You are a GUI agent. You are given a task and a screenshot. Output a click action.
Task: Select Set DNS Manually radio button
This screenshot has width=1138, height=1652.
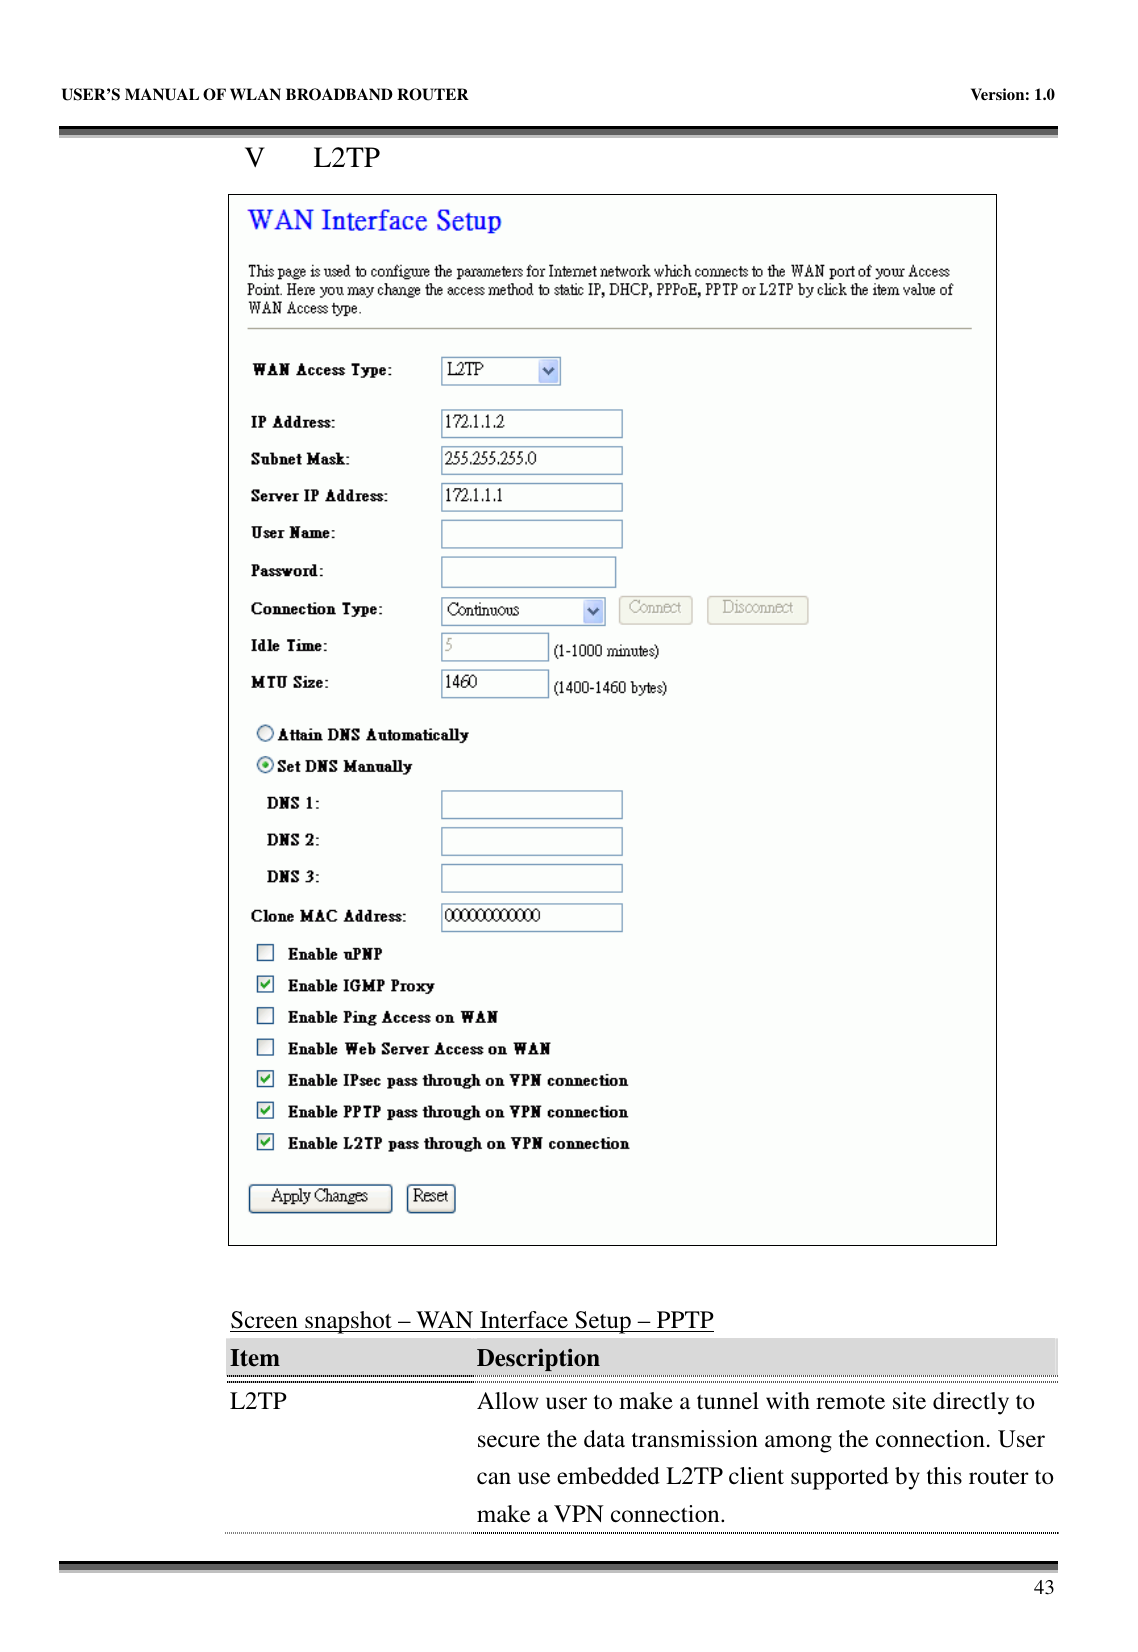click(x=265, y=765)
